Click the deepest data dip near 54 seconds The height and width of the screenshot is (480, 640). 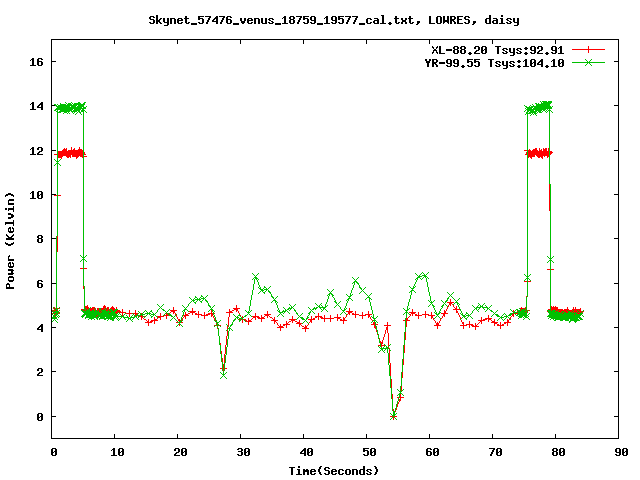(393, 416)
